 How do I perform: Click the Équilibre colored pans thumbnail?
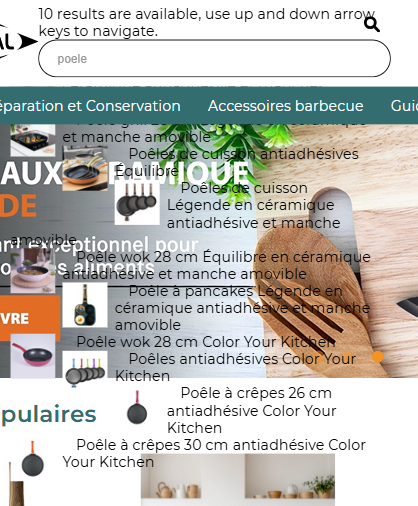pos(85,168)
